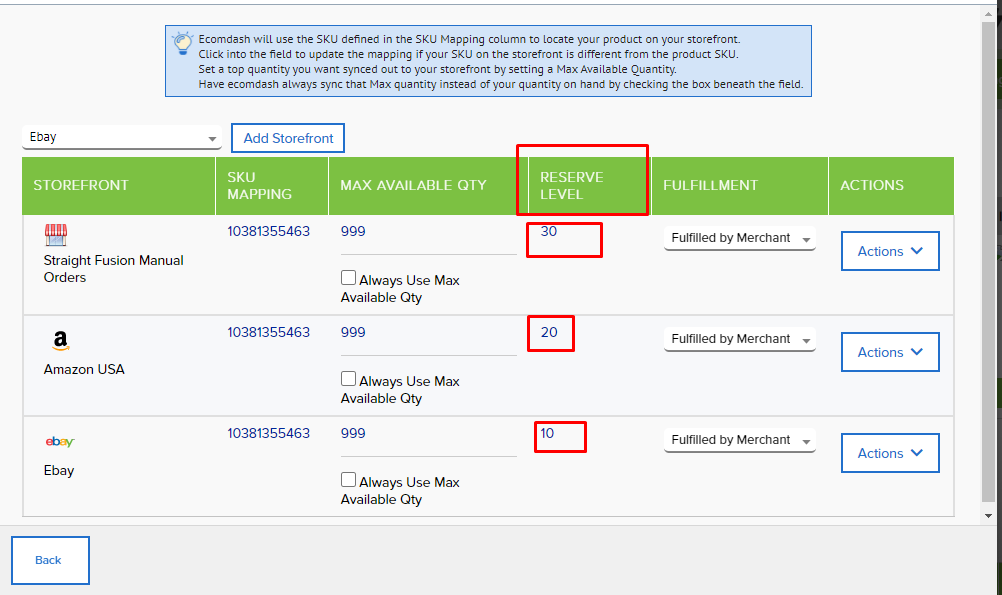Screen dimensions: 1002x595
Task: Click the eBay logo icon
Action: pyautogui.click(x=60, y=442)
